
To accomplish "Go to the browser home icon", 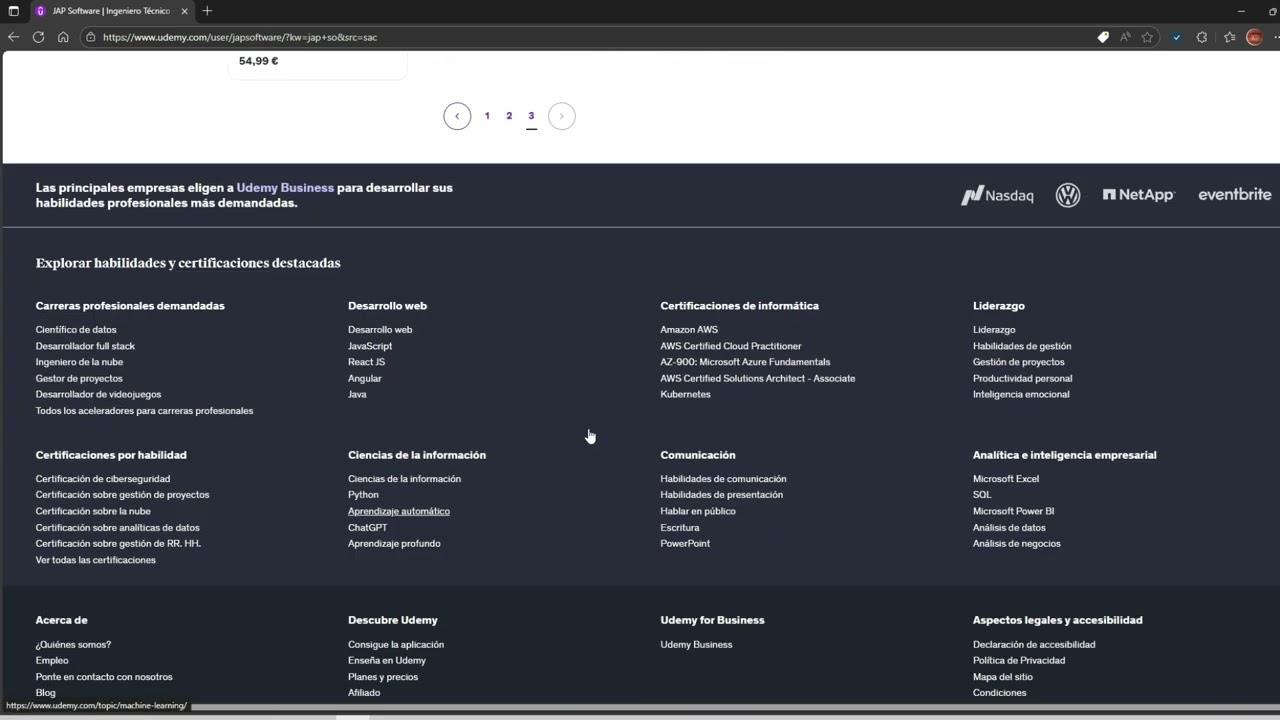I will (63, 37).
